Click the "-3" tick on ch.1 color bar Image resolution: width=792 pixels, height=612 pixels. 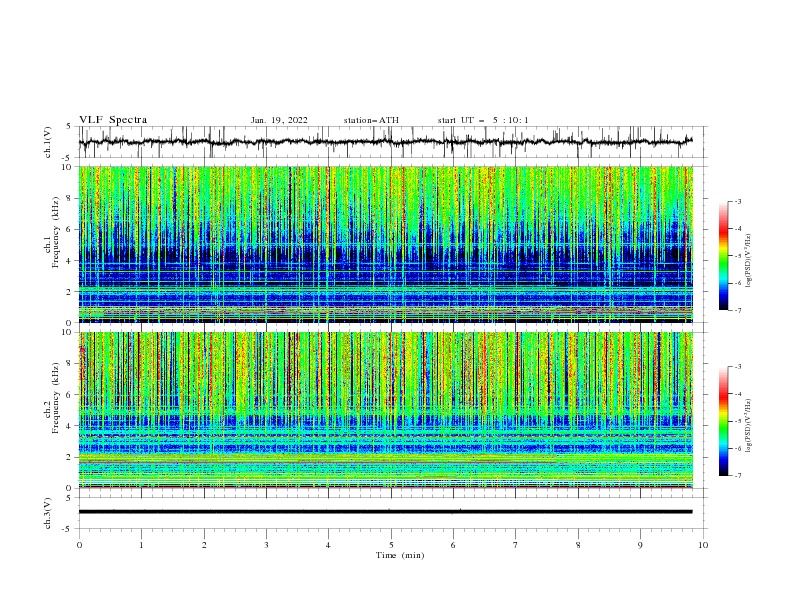(738, 201)
